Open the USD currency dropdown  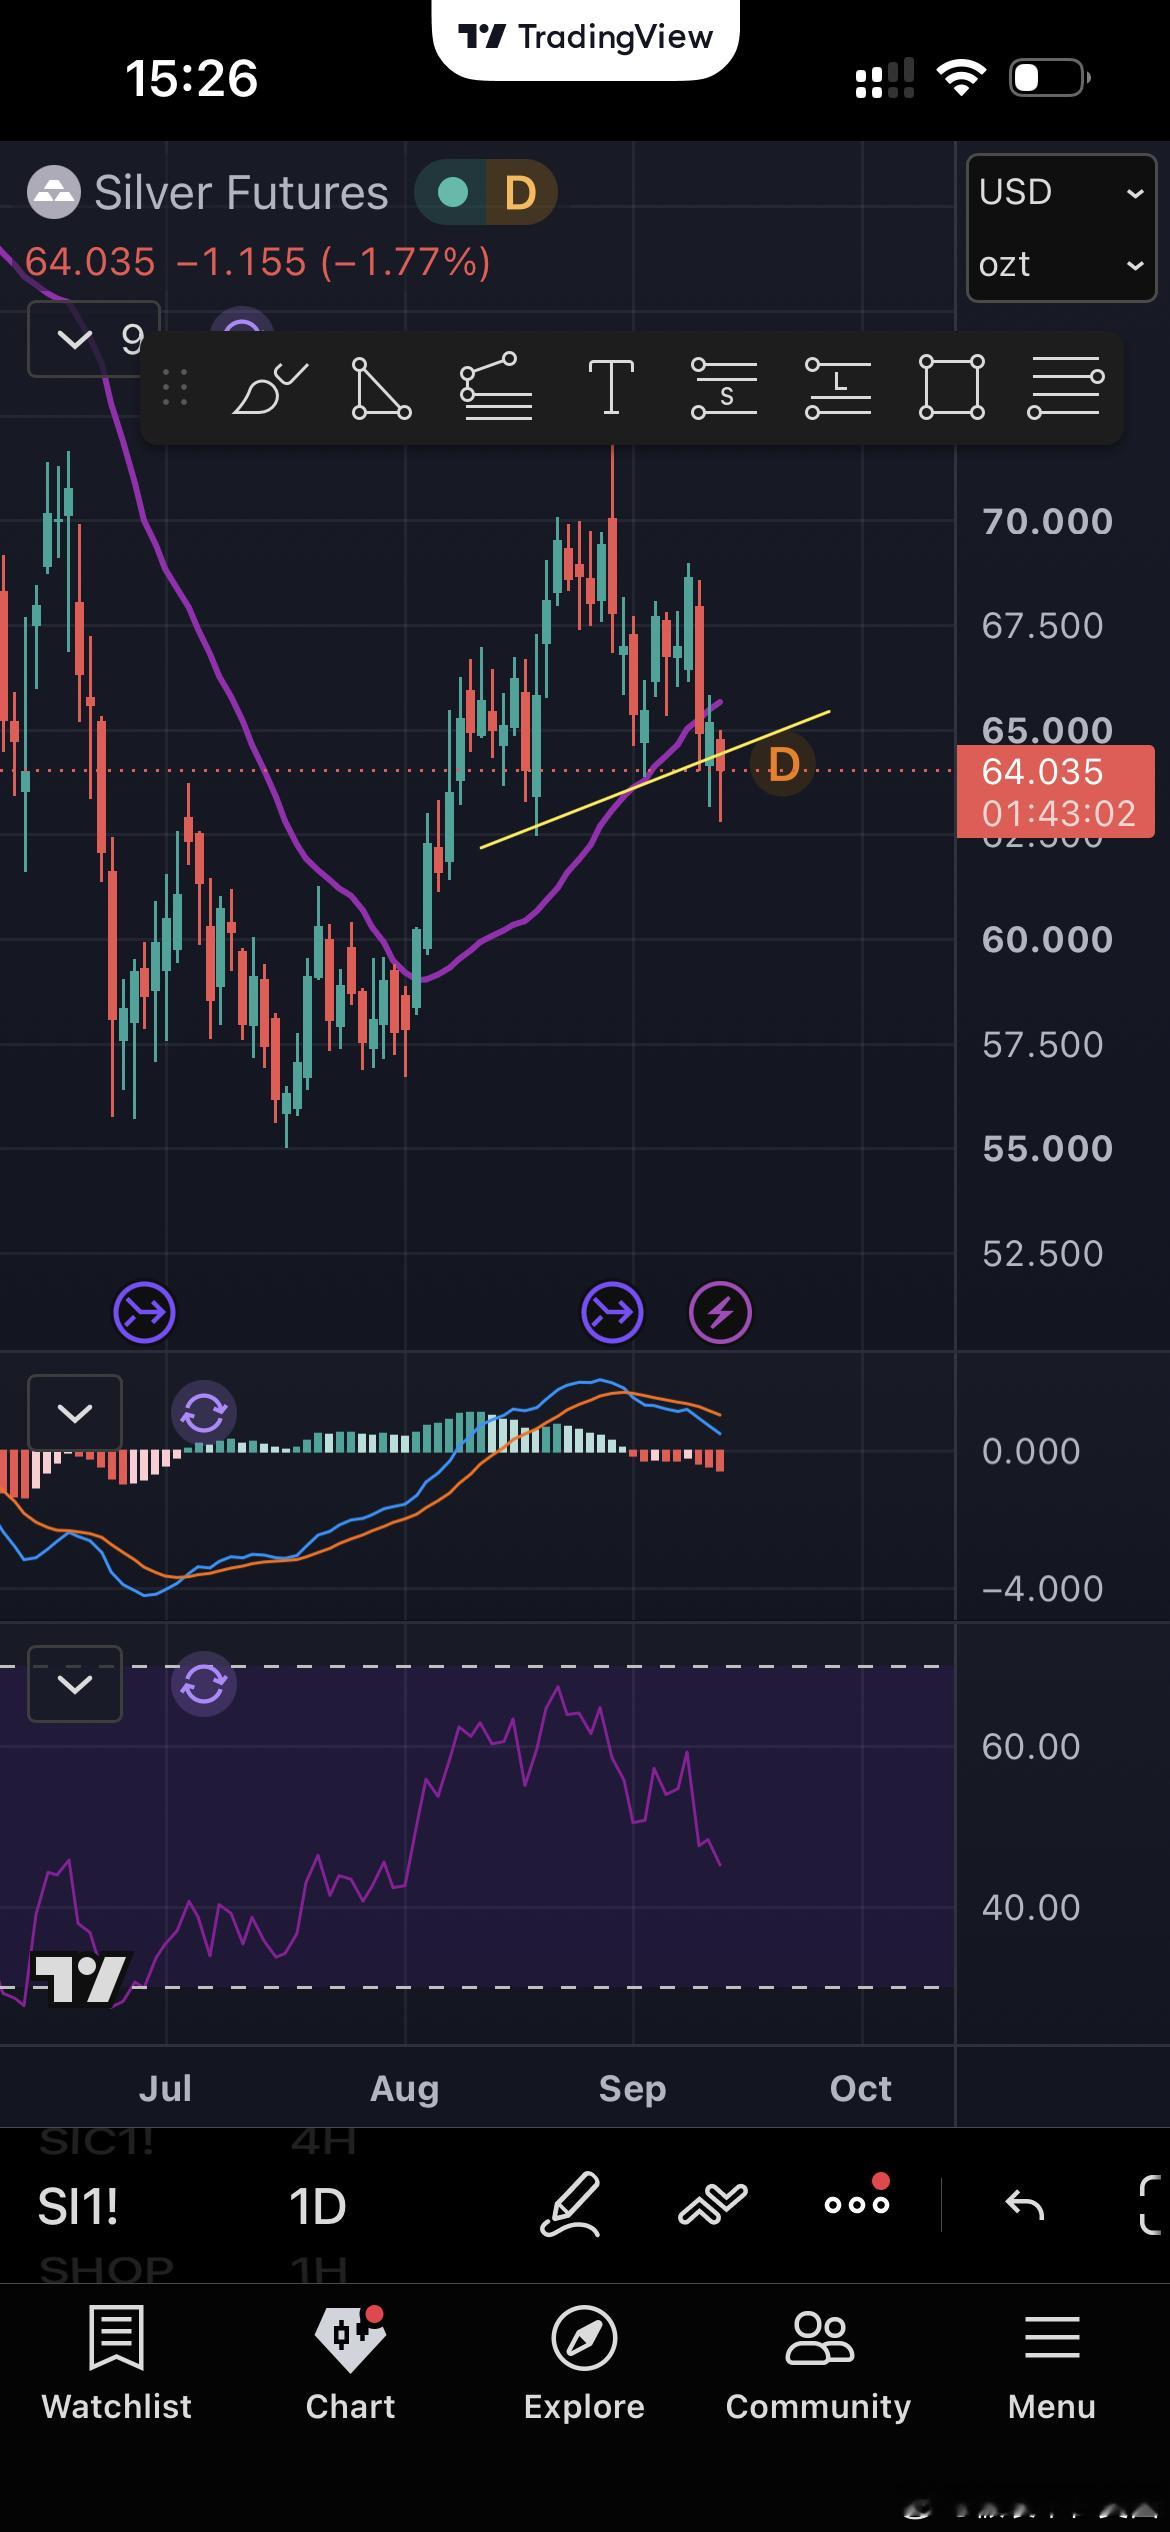click(1061, 191)
